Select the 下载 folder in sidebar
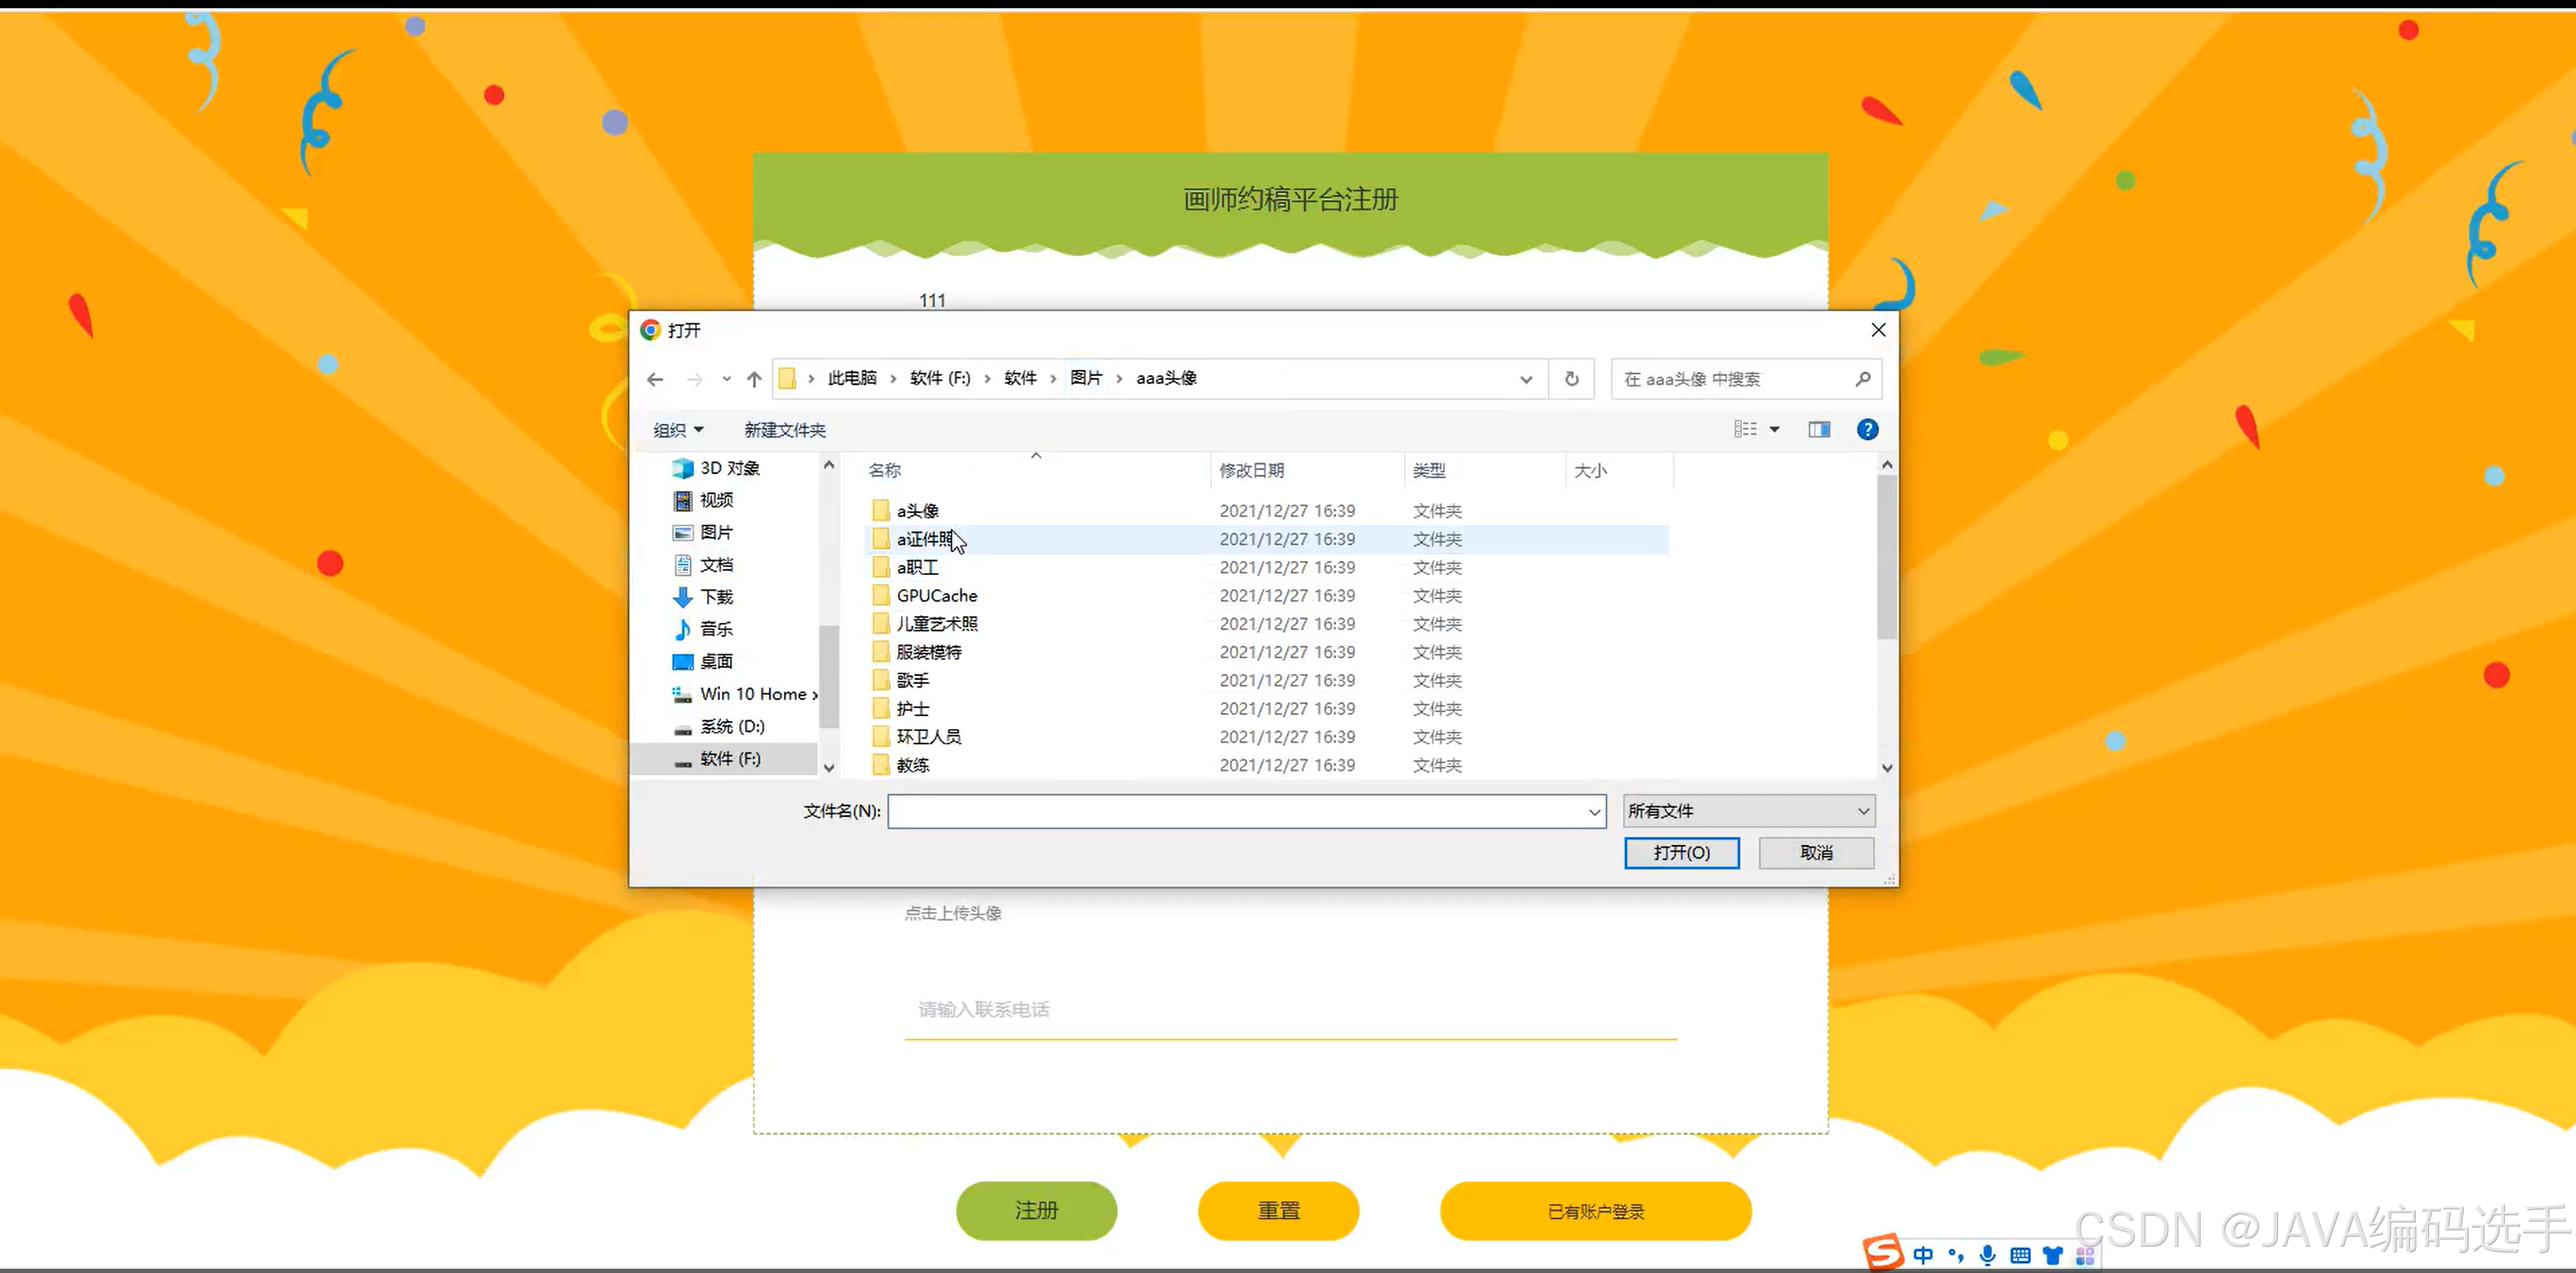The image size is (2576, 1273). tap(716, 597)
